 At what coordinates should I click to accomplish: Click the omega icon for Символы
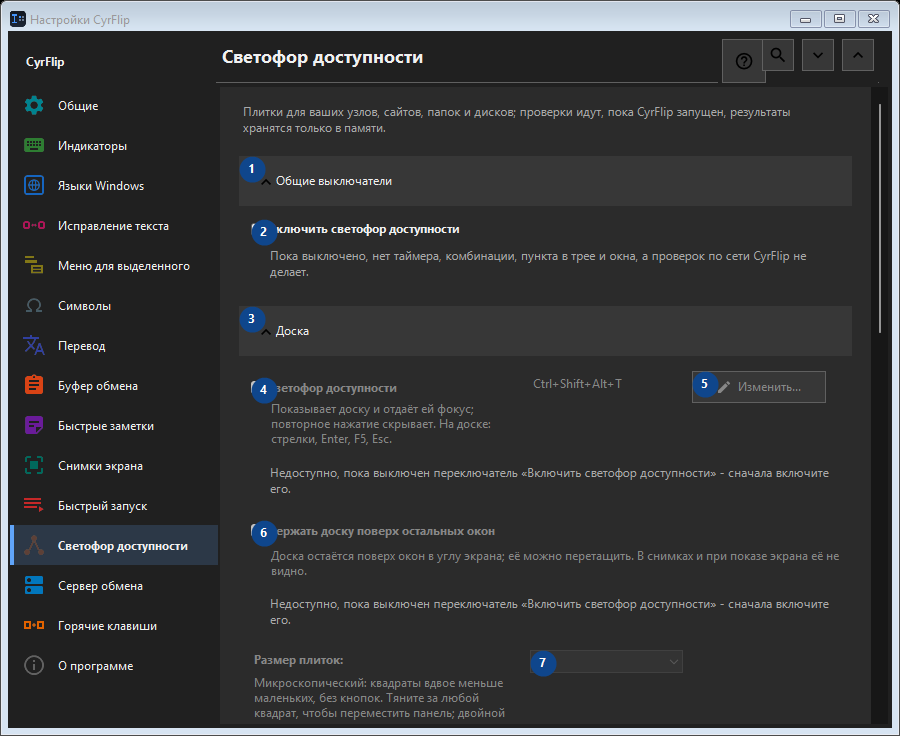[34, 306]
